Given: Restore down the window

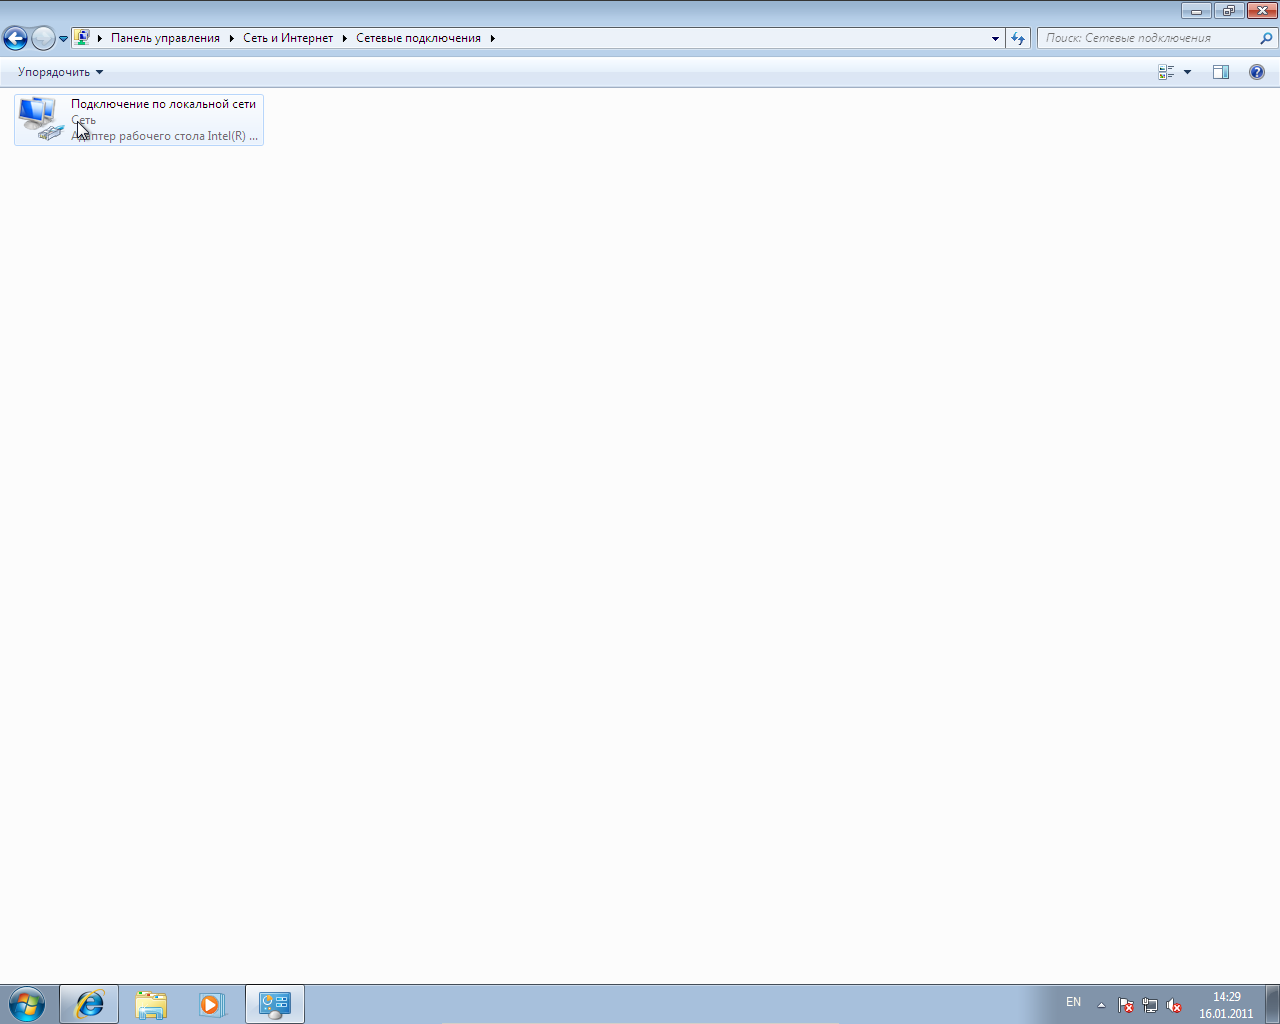Looking at the screenshot, I should click(1228, 11).
